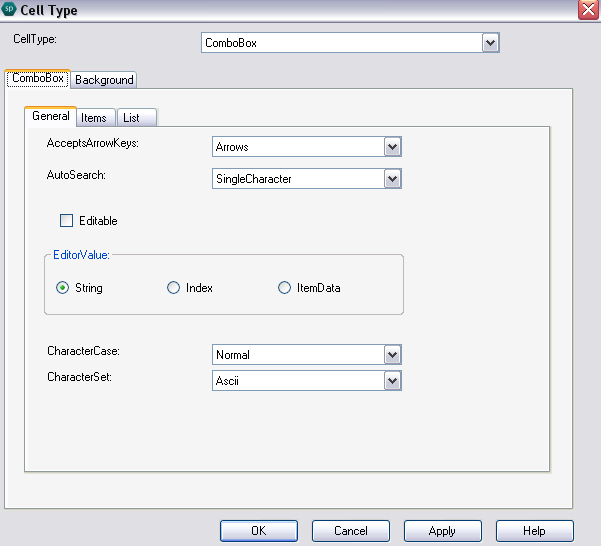
Task: Switch to the ComboBox tab
Action: click(38, 79)
